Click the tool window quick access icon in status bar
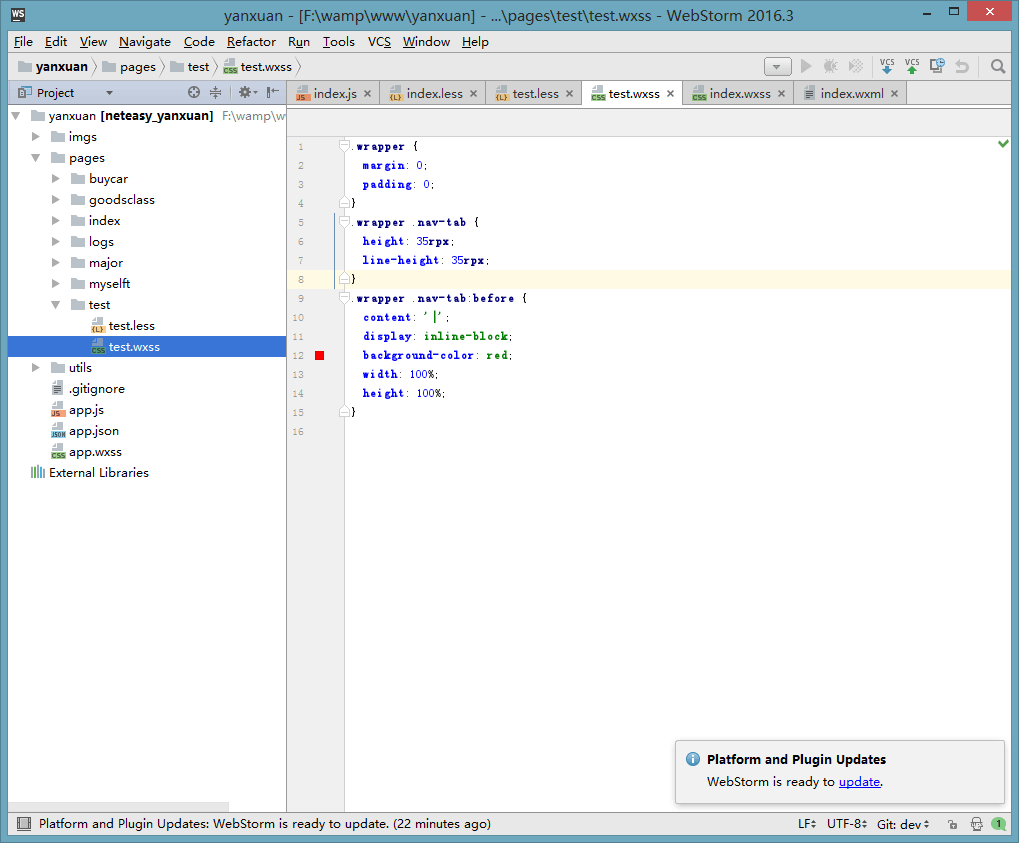This screenshot has height=843, width=1019. [23, 824]
